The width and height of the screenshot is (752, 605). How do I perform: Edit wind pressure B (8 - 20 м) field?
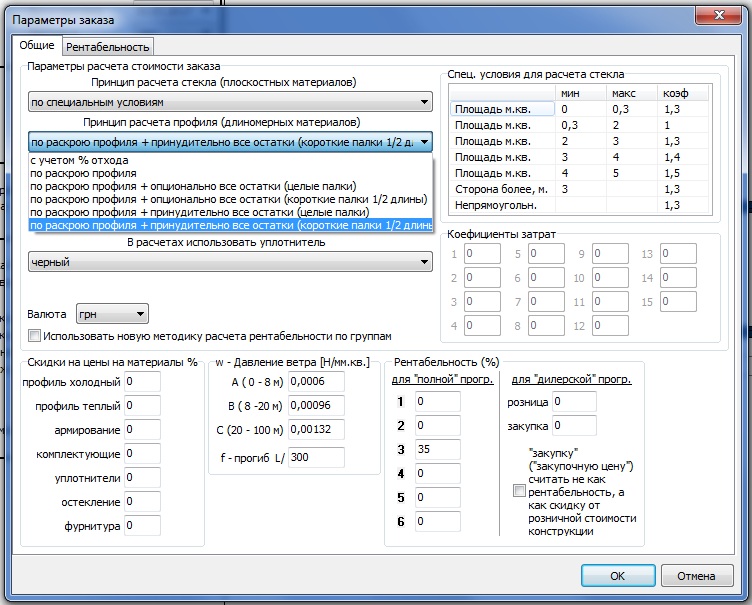(x=316, y=406)
